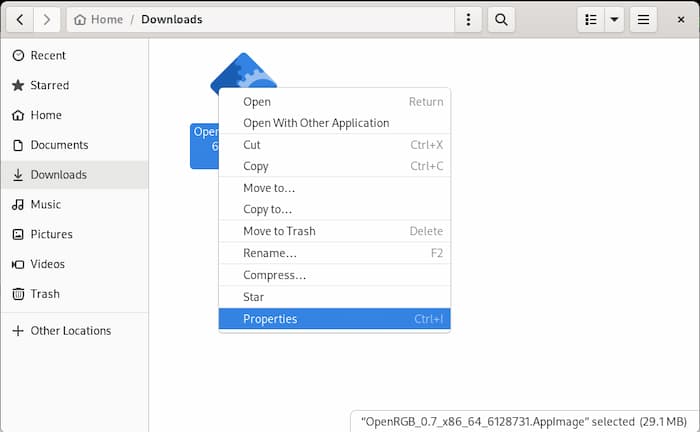Image resolution: width=700 pixels, height=432 pixels.
Task: Open Starred in the sidebar
Action: (x=75, y=85)
